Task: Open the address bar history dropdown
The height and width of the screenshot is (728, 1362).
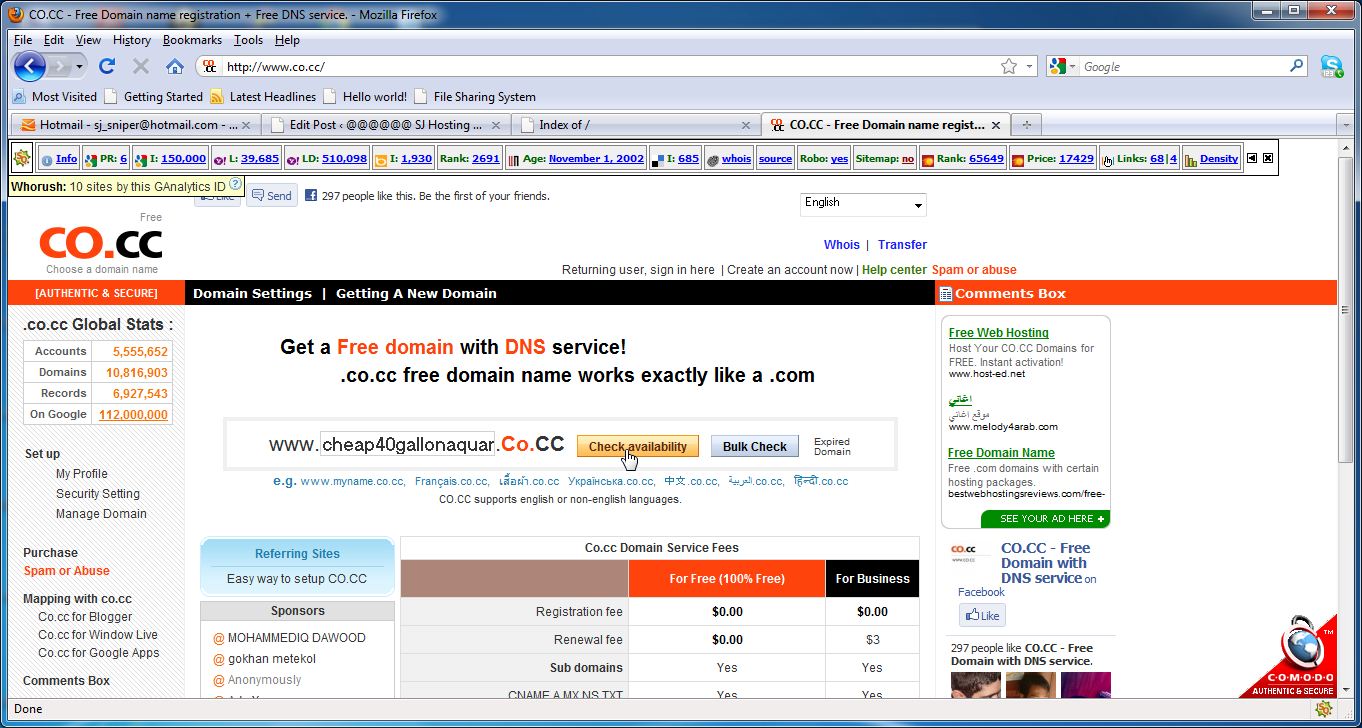Action: (x=1031, y=66)
